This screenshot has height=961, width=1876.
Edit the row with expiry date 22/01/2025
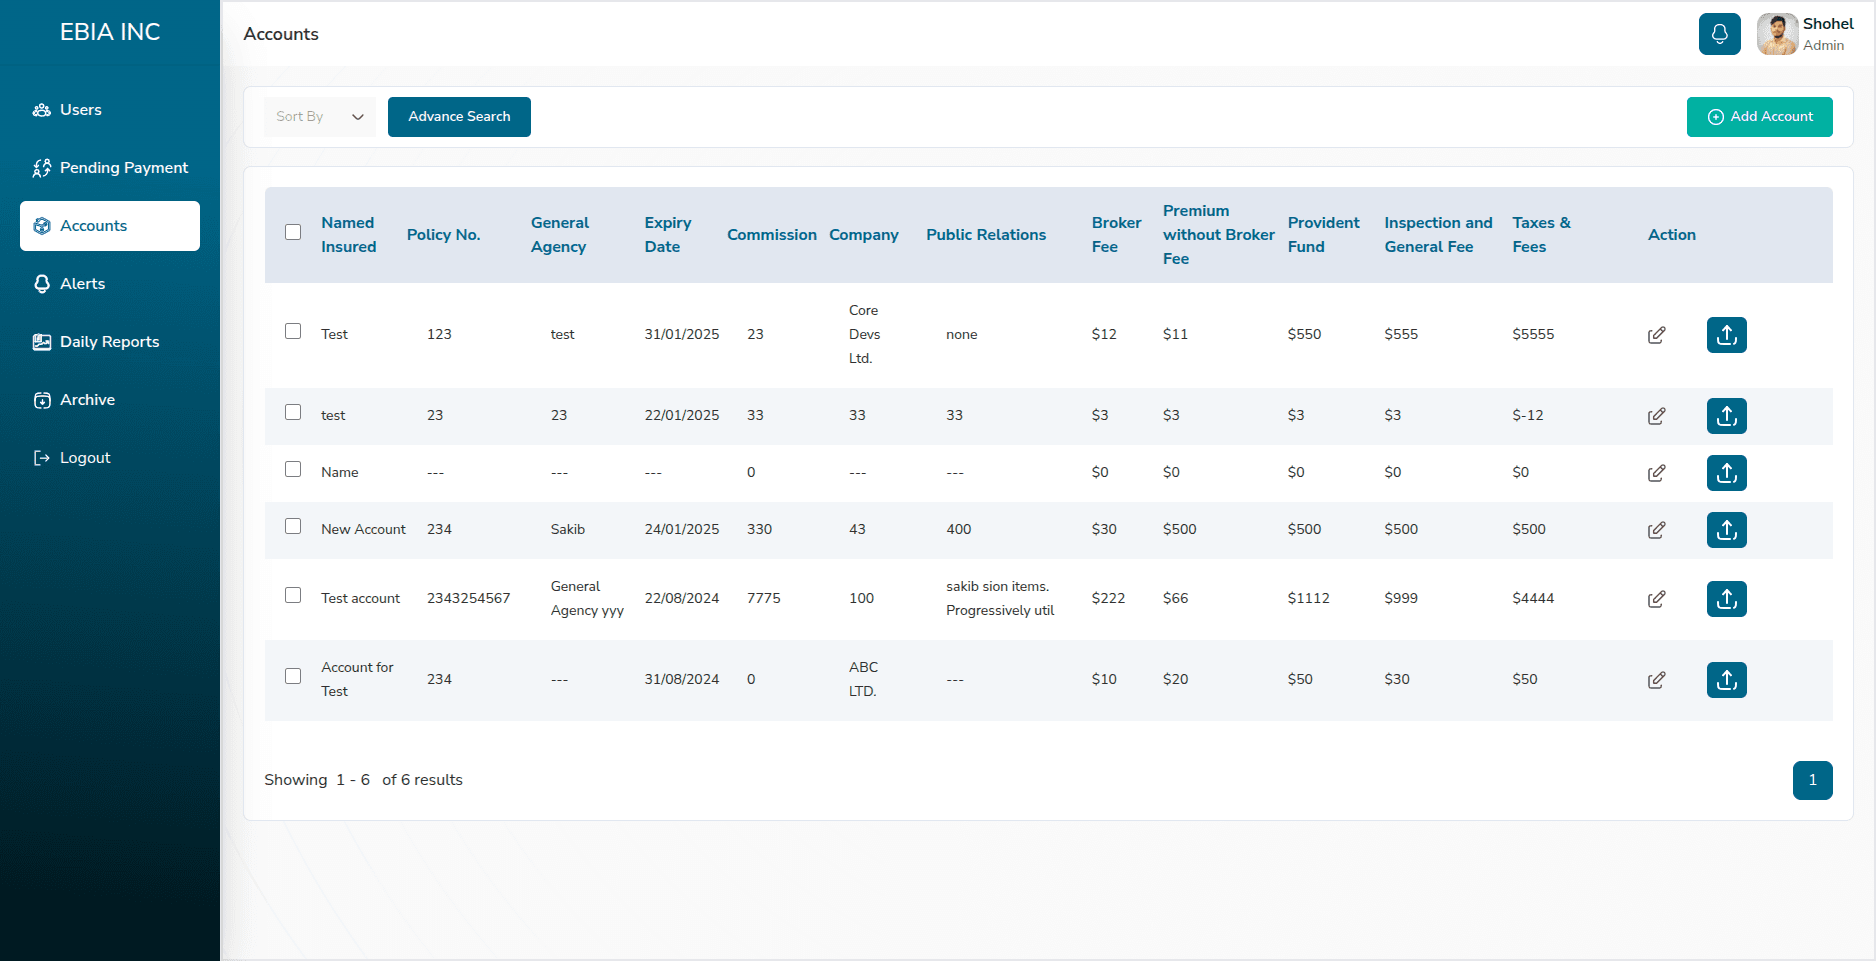(1656, 416)
